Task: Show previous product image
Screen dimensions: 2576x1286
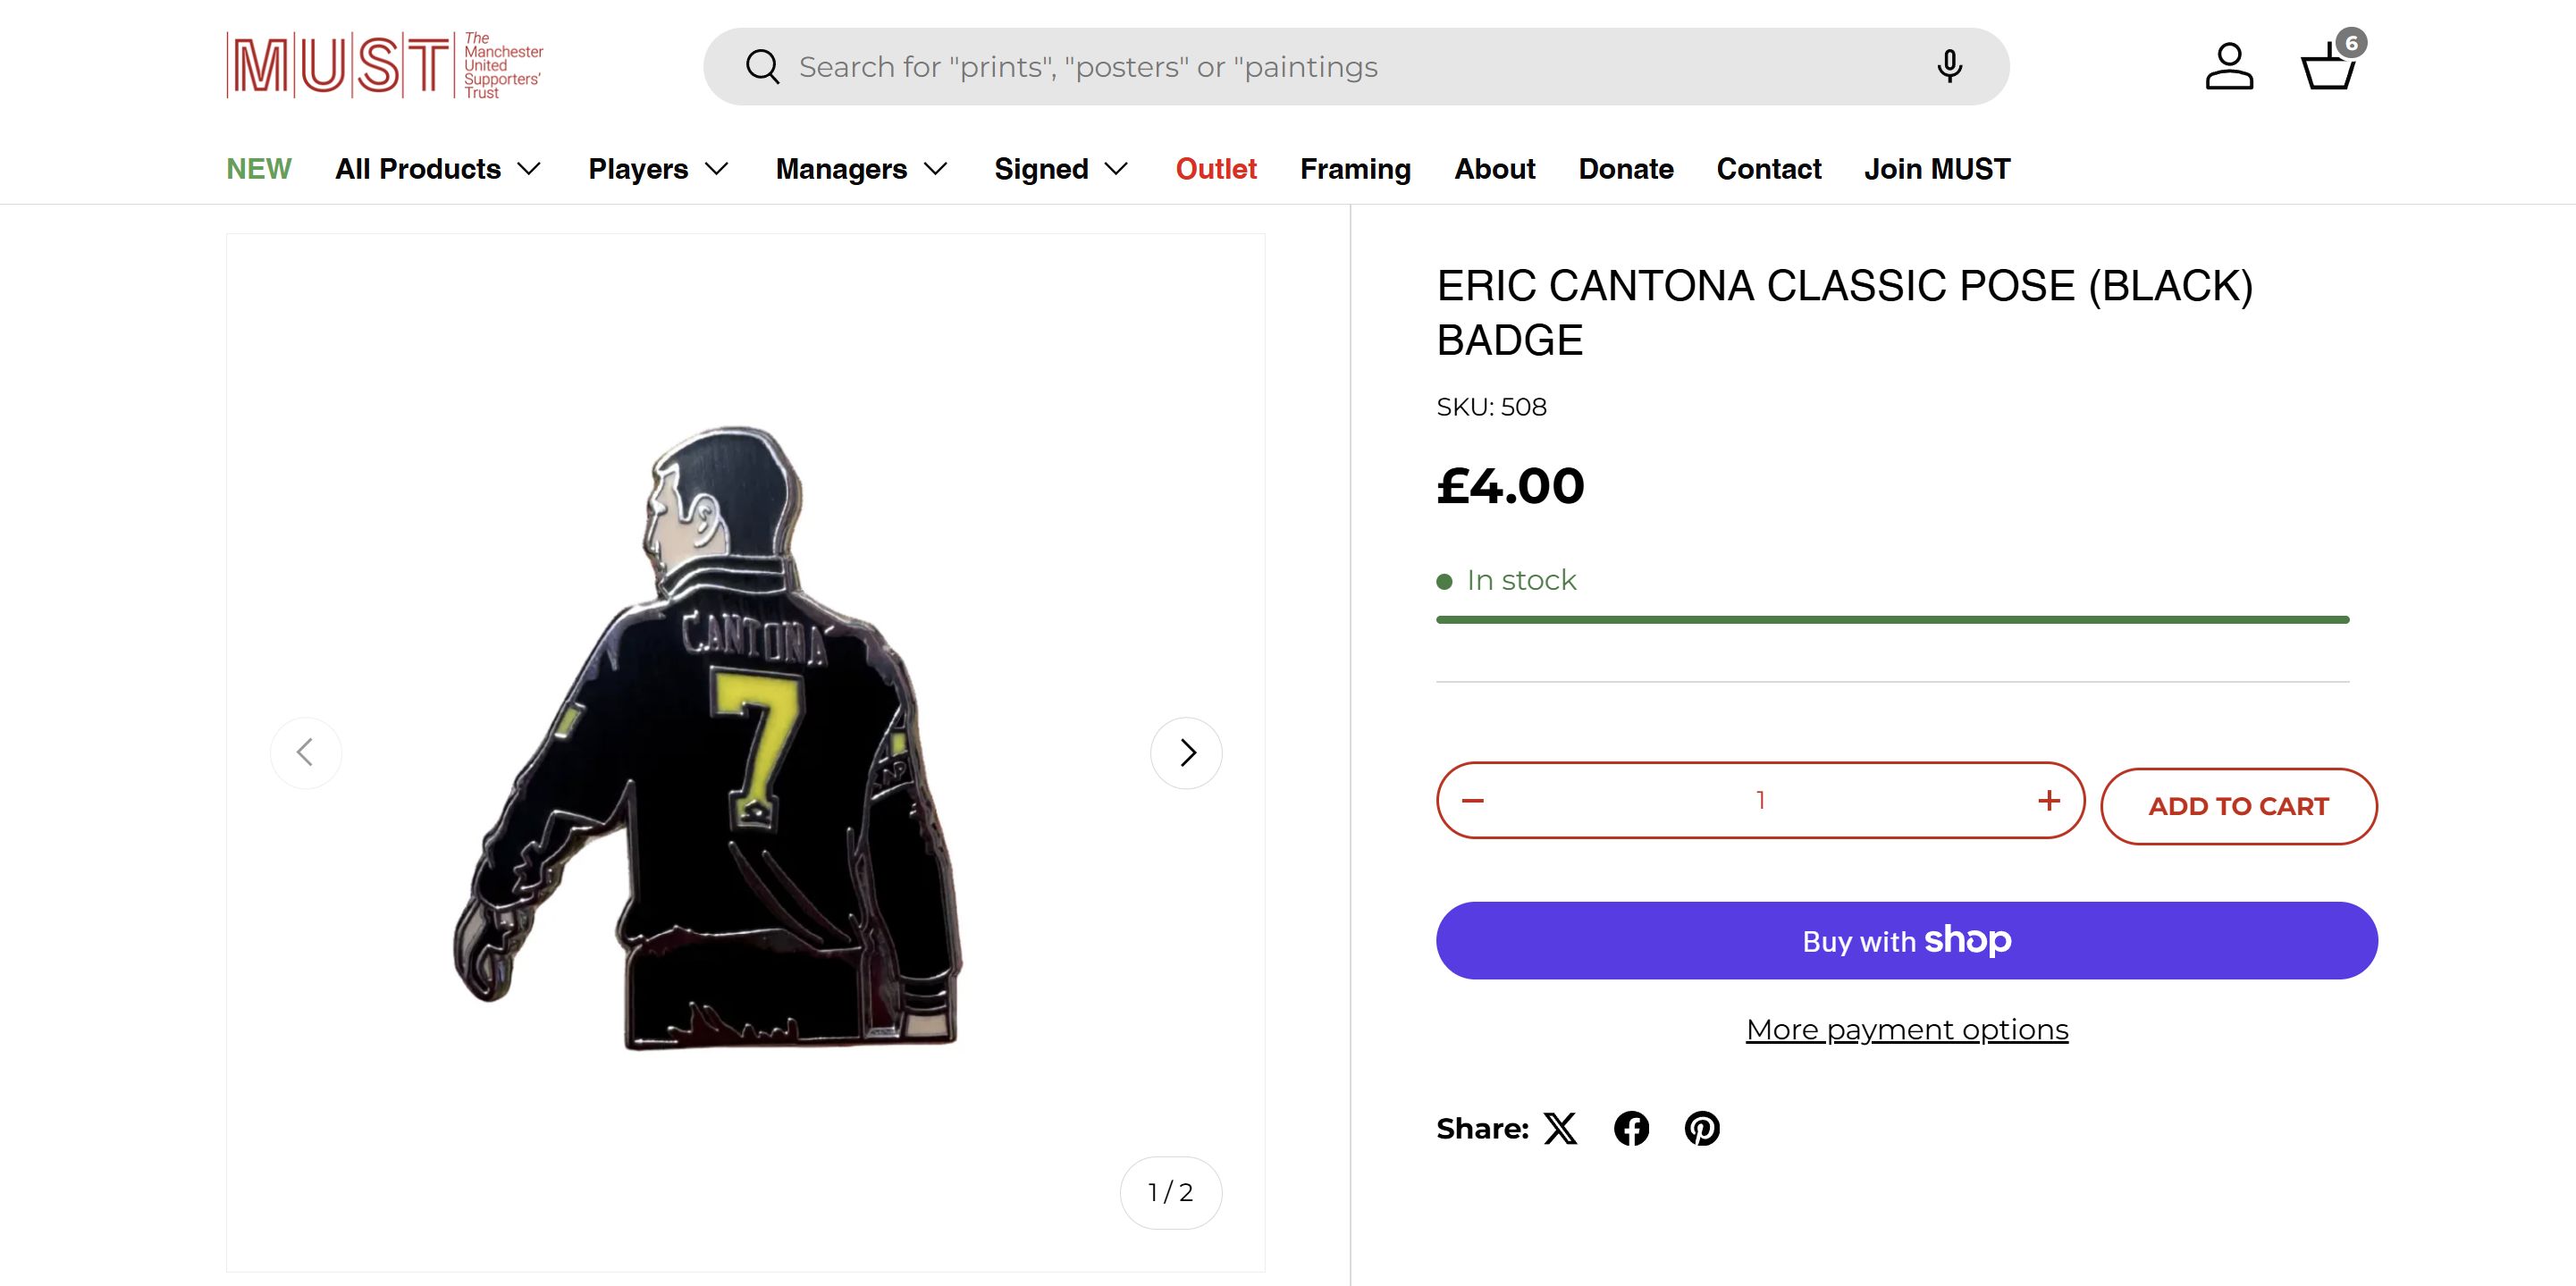Action: click(306, 752)
